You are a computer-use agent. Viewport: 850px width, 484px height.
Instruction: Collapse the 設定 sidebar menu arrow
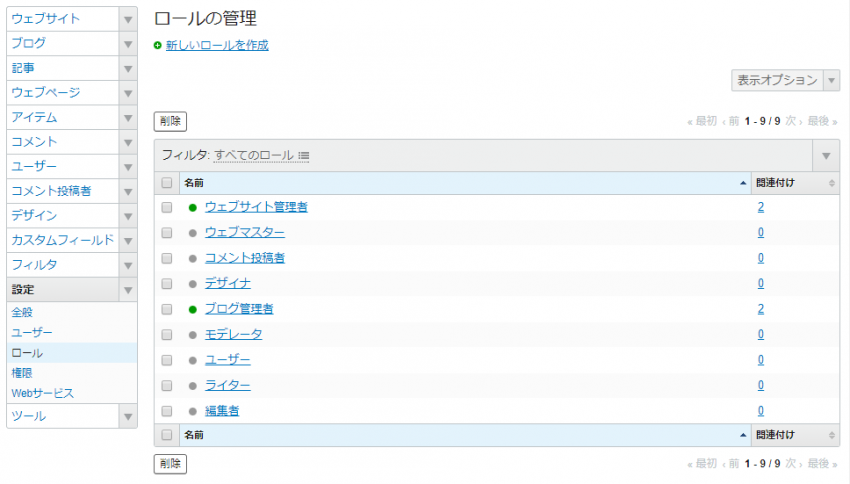coord(128,291)
